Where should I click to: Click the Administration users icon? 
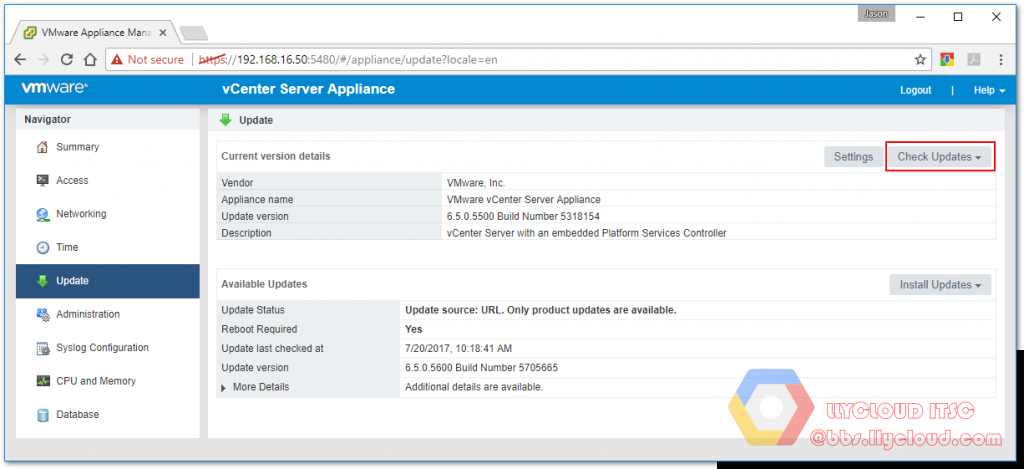(42, 315)
